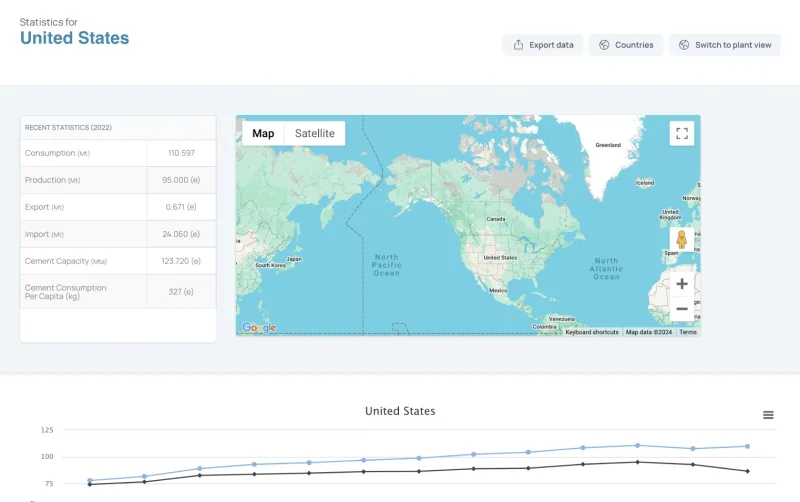Image resolution: width=800 pixels, height=502 pixels.
Task: Click the last blue line data point
Action: (x=747, y=446)
